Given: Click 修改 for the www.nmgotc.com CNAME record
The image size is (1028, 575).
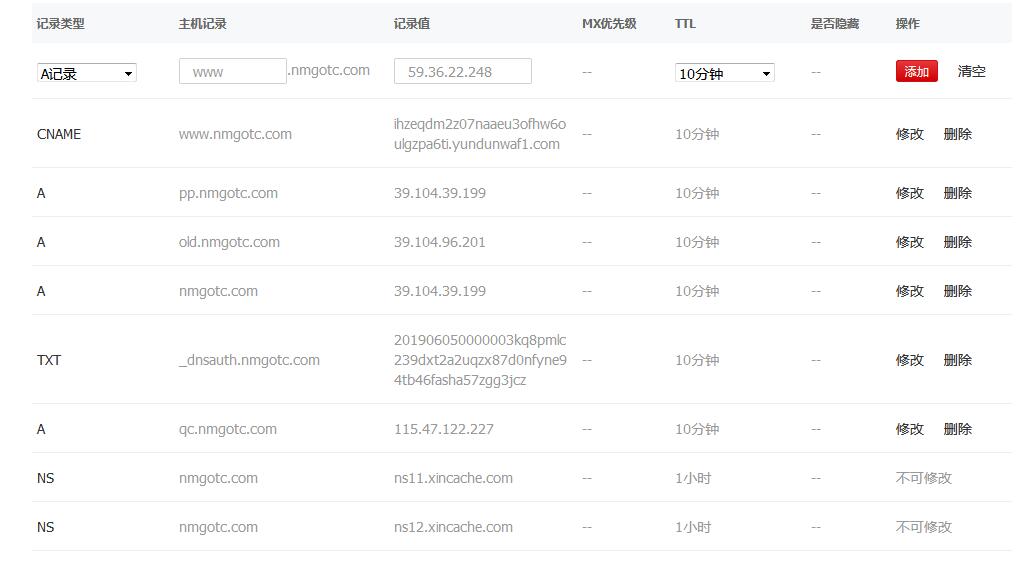Looking at the screenshot, I should click(909, 134).
